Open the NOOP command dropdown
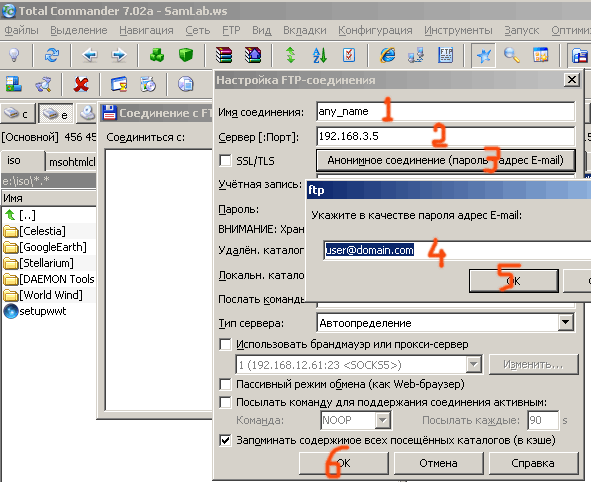The image size is (591, 482). 383,420
